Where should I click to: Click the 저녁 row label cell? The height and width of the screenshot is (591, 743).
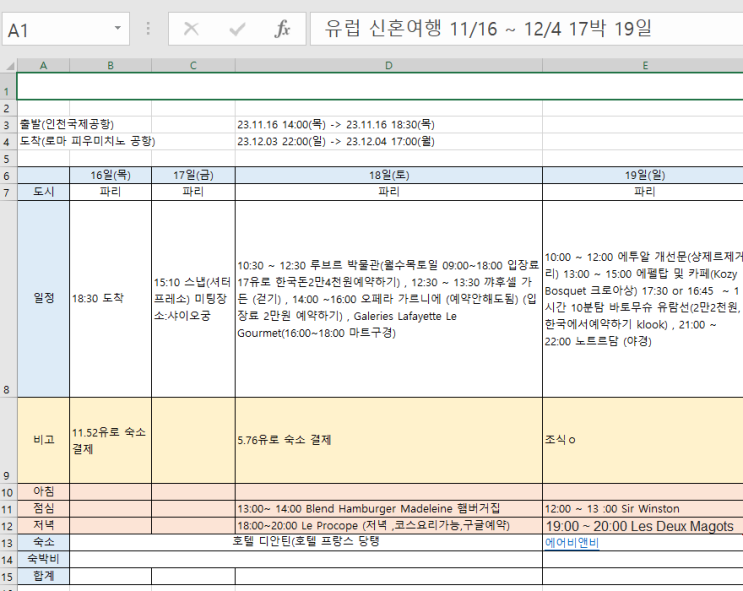43,525
